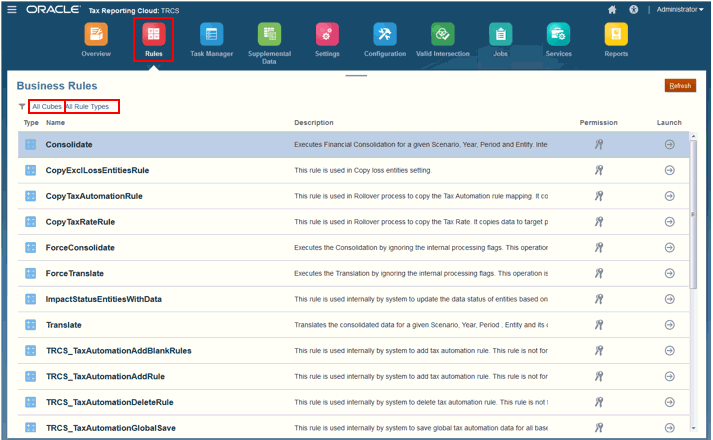Launch the ImpactStatusEntitiesWithData rule
Image resolution: width=713 pixels, height=440 pixels.
[669, 299]
